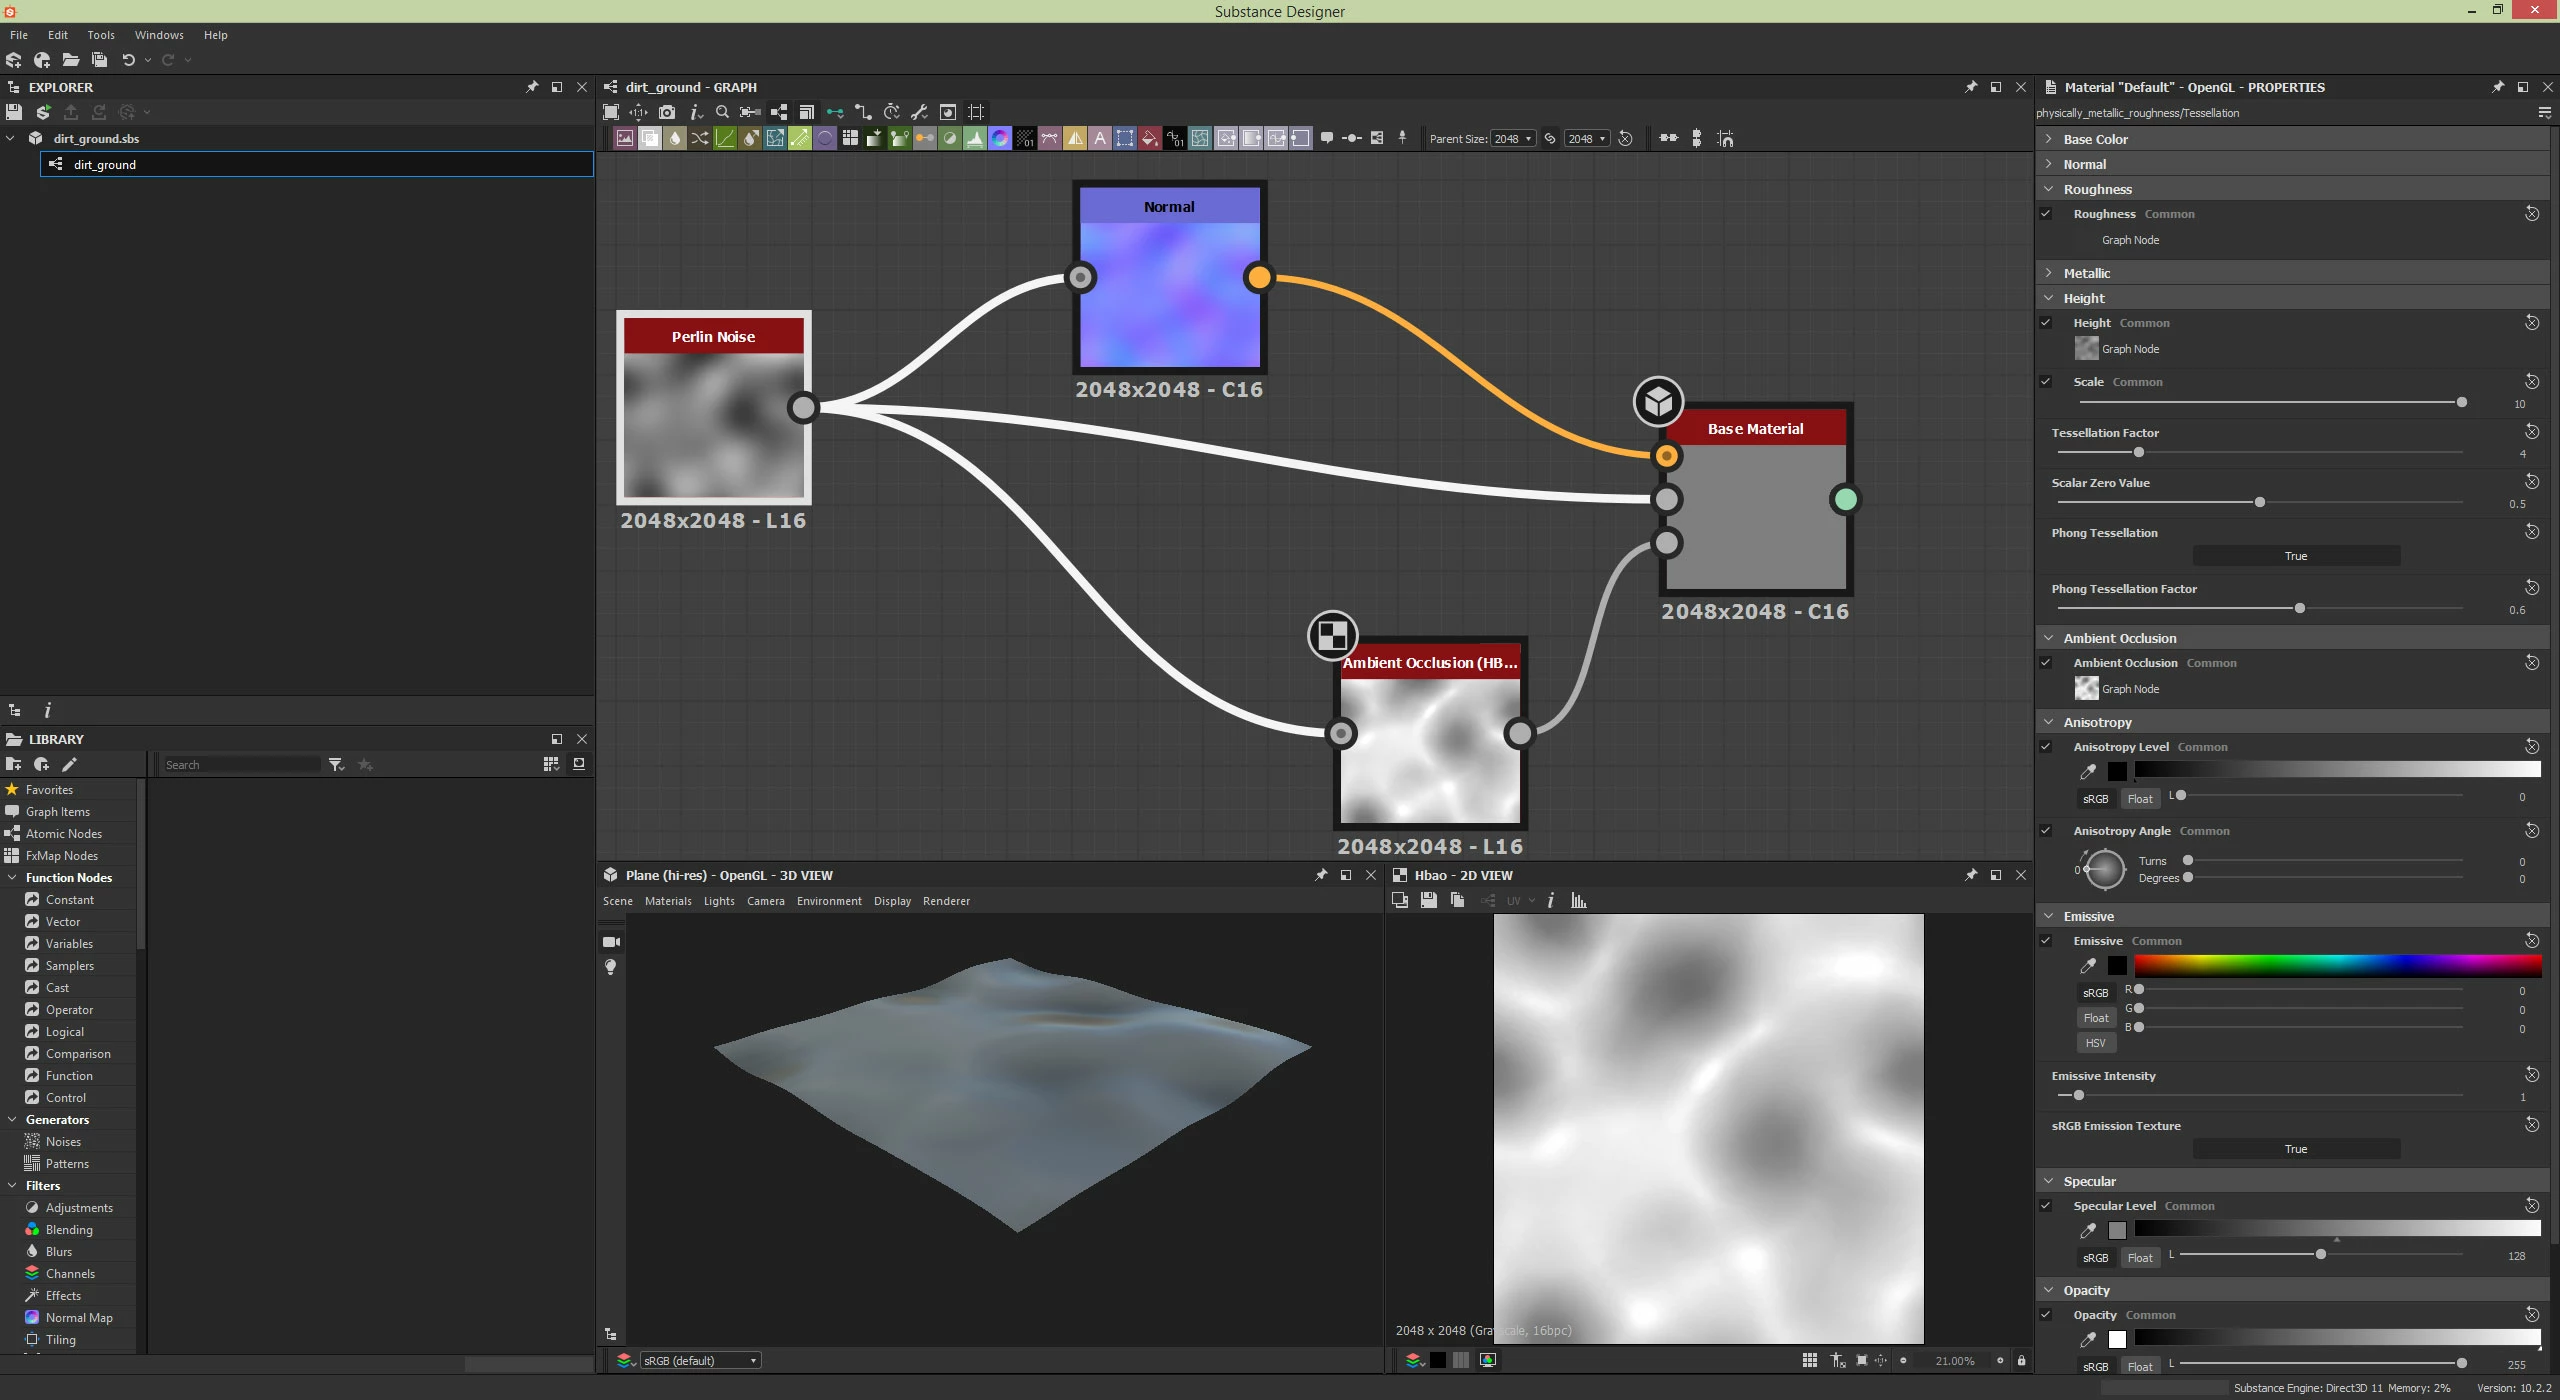Viewport: 2560px width, 1400px height.
Task: Add a comment from graph toolbar
Action: (x=1326, y=138)
